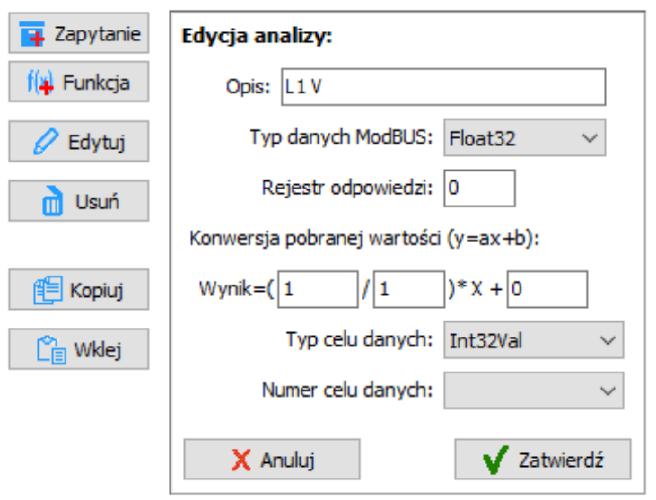
Task: Click the Rejestr odpowiedzi input field
Action: point(479,188)
